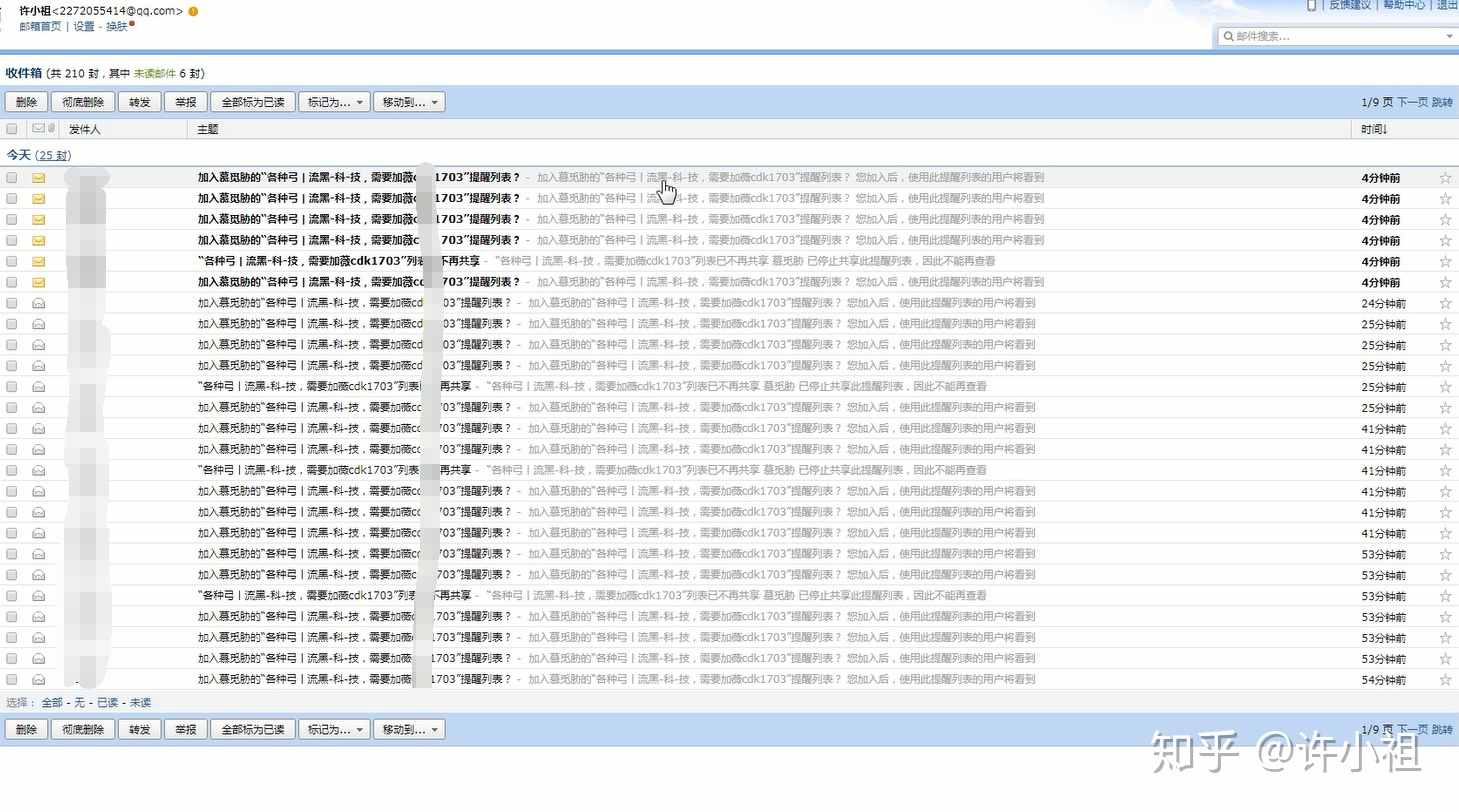The width and height of the screenshot is (1459, 812).
Task: Star the mail received 54分钟前
Action: (1445, 680)
